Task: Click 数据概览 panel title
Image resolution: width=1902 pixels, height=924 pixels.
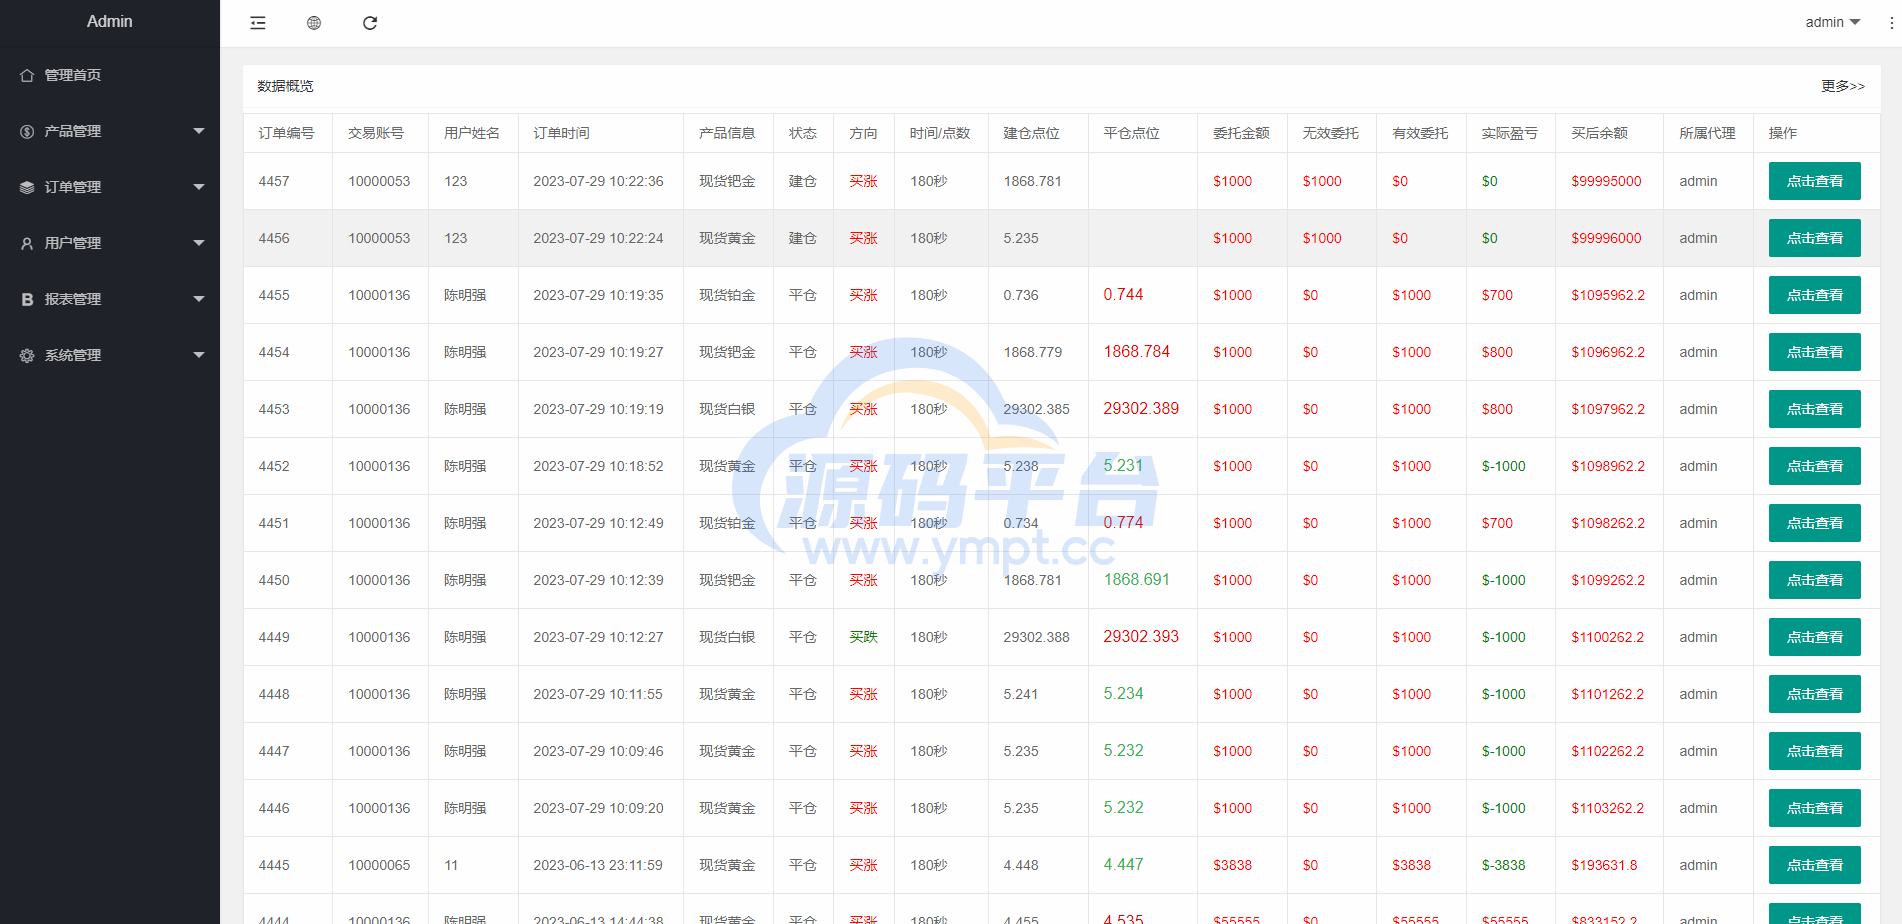Action: coord(285,86)
